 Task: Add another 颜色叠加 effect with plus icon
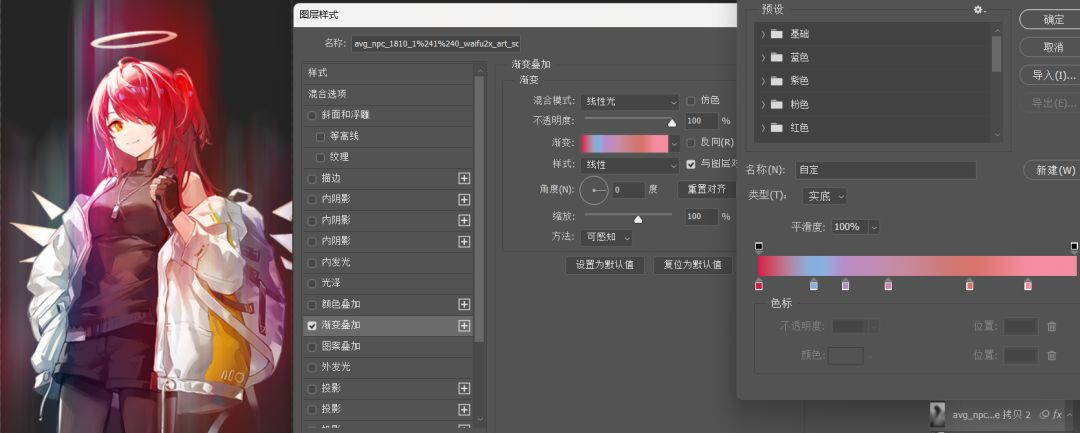464,304
